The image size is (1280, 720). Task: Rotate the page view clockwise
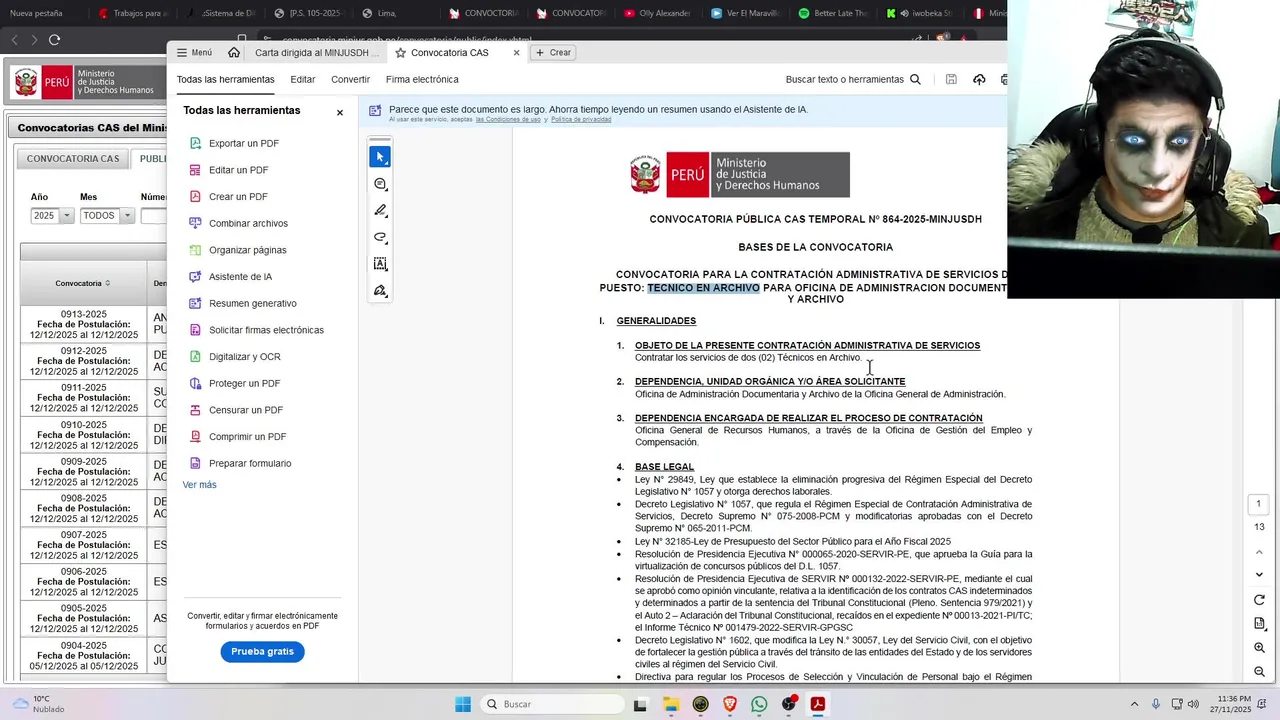click(1259, 600)
